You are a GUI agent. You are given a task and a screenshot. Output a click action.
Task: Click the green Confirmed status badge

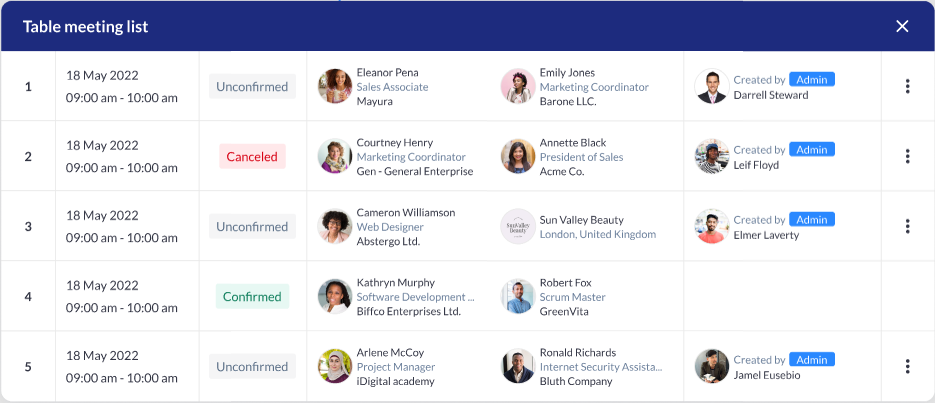tap(252, 296)
